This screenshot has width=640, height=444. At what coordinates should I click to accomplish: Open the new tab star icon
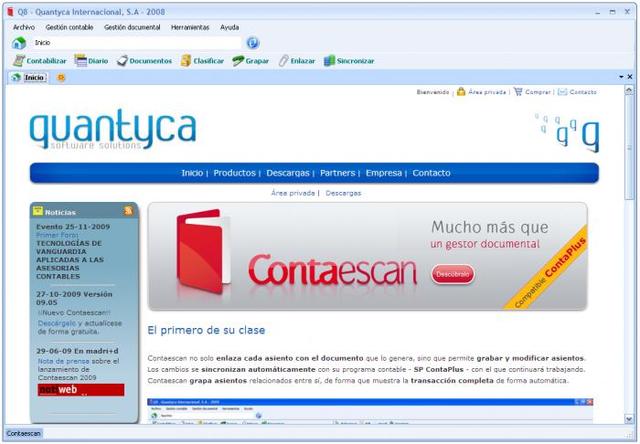click(x=61, y=78)
